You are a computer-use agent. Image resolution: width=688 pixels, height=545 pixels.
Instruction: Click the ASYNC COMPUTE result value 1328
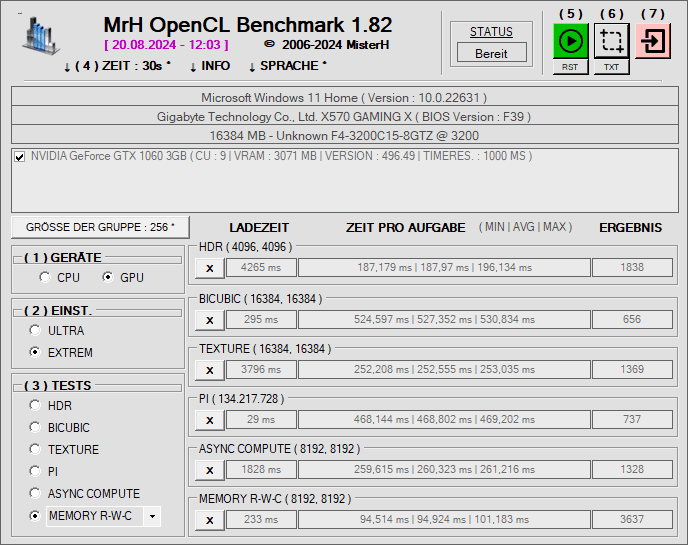632,469
